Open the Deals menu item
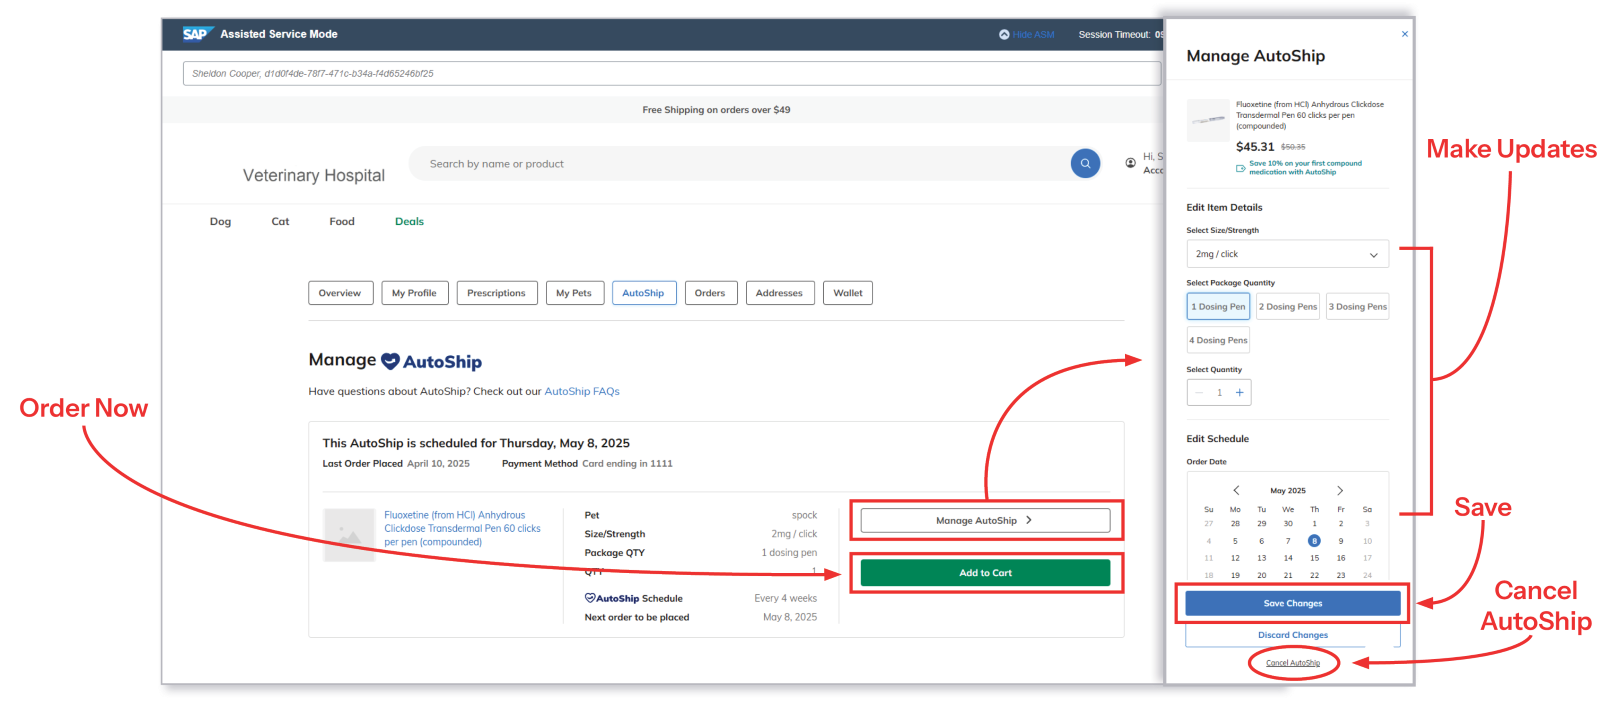Viewport: 1600px width, 704px height. point(409,222)
